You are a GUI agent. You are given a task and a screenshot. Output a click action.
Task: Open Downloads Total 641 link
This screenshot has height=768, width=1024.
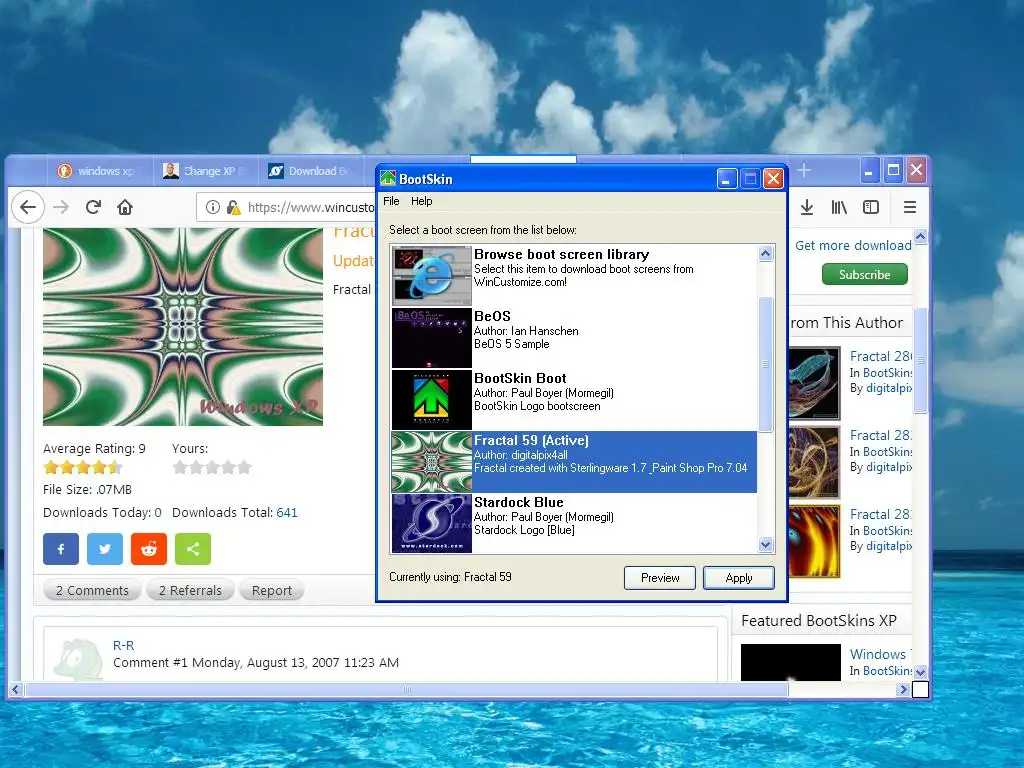coord(287,513)
